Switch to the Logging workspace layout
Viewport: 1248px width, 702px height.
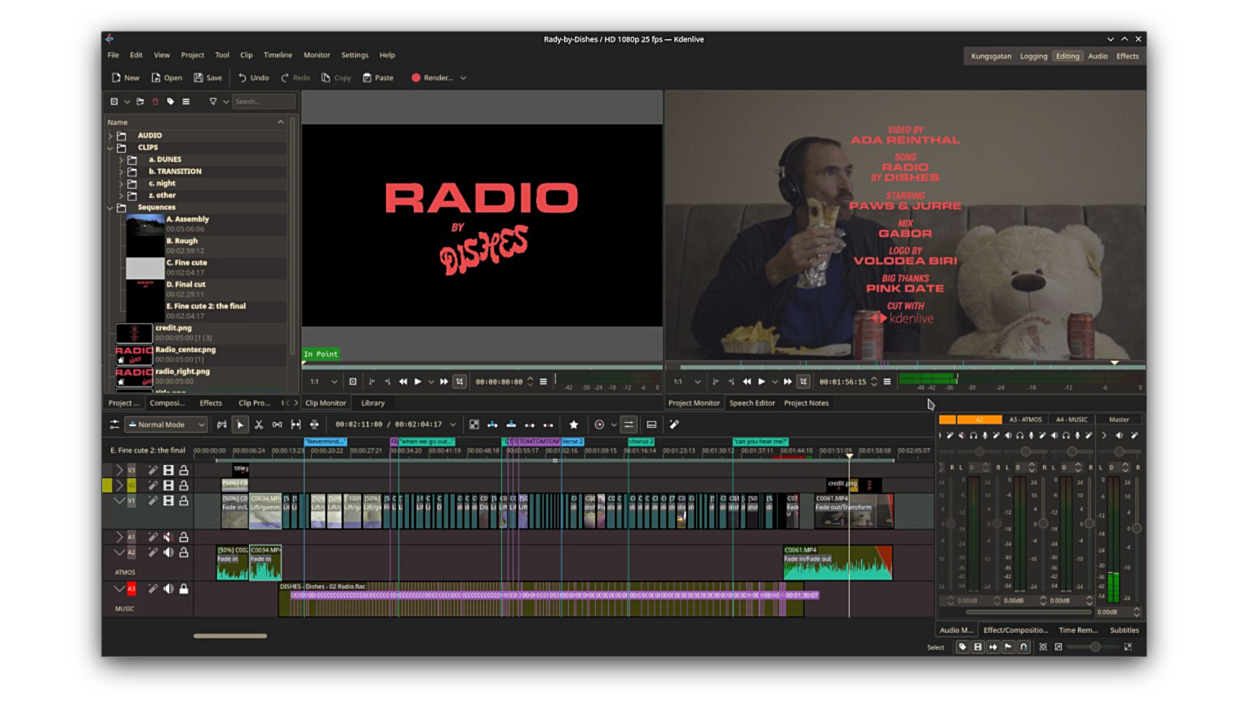[1033, 56]
